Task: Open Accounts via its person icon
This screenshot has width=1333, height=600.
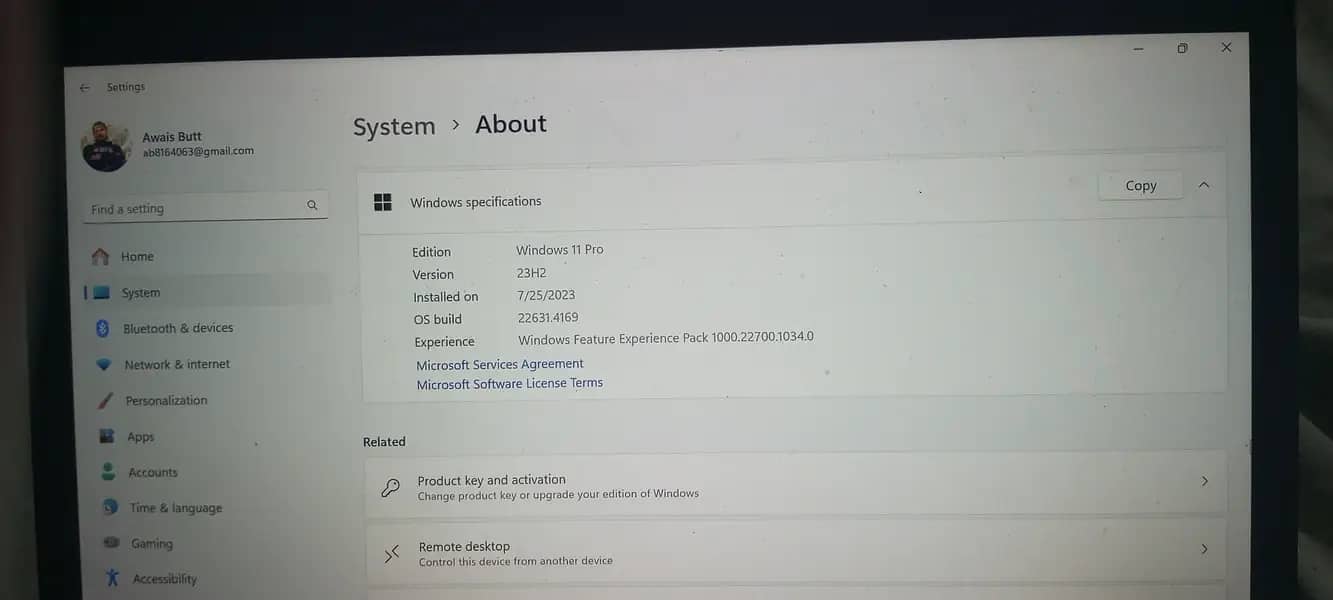Action: click(x=108, y=472)
